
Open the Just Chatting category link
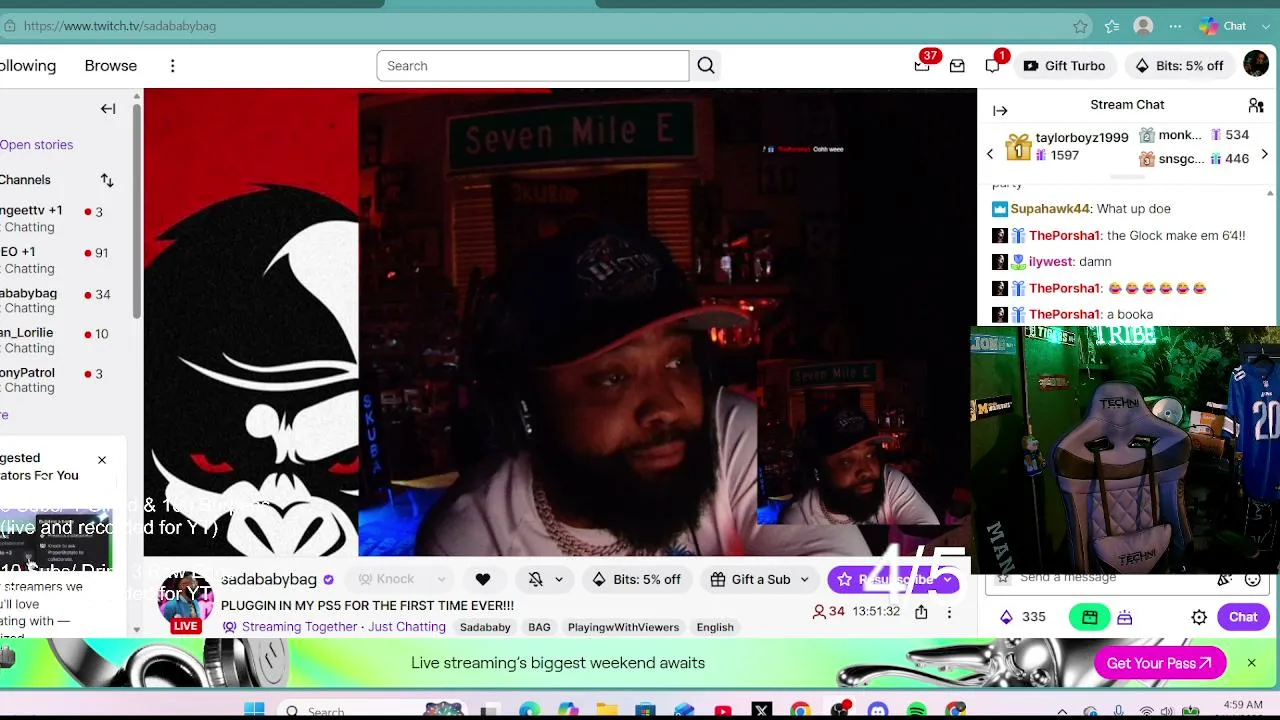[407, 627]
